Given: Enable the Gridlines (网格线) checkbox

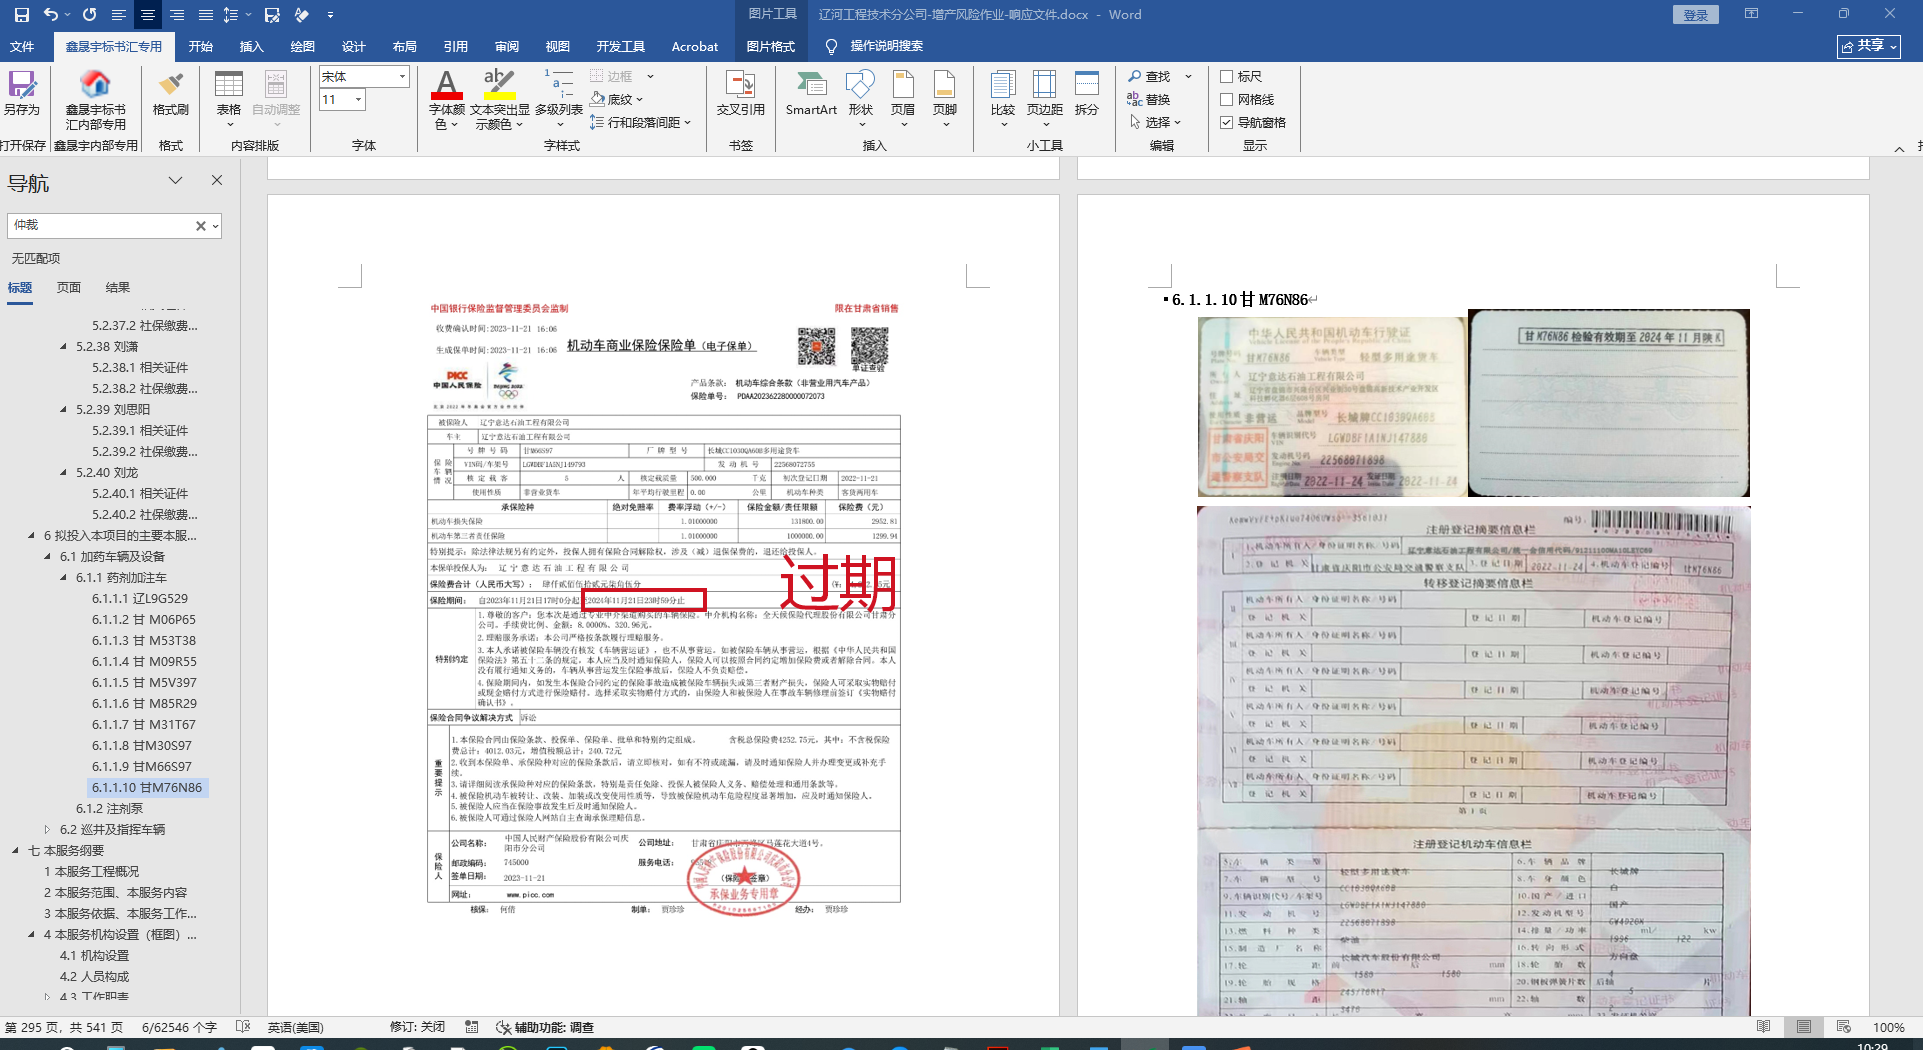Looking at the screenshot, I should pos(1226,100).
